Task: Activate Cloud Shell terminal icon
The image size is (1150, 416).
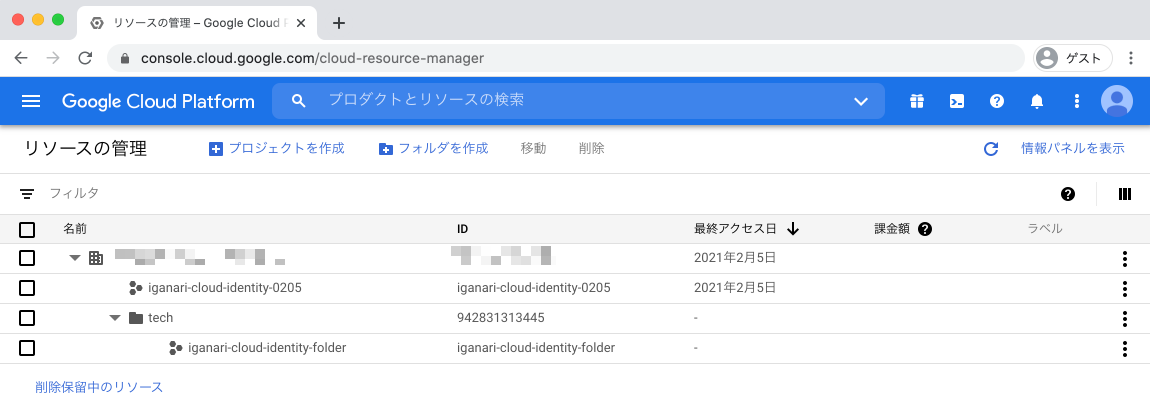Action: [x=956, y=101]
